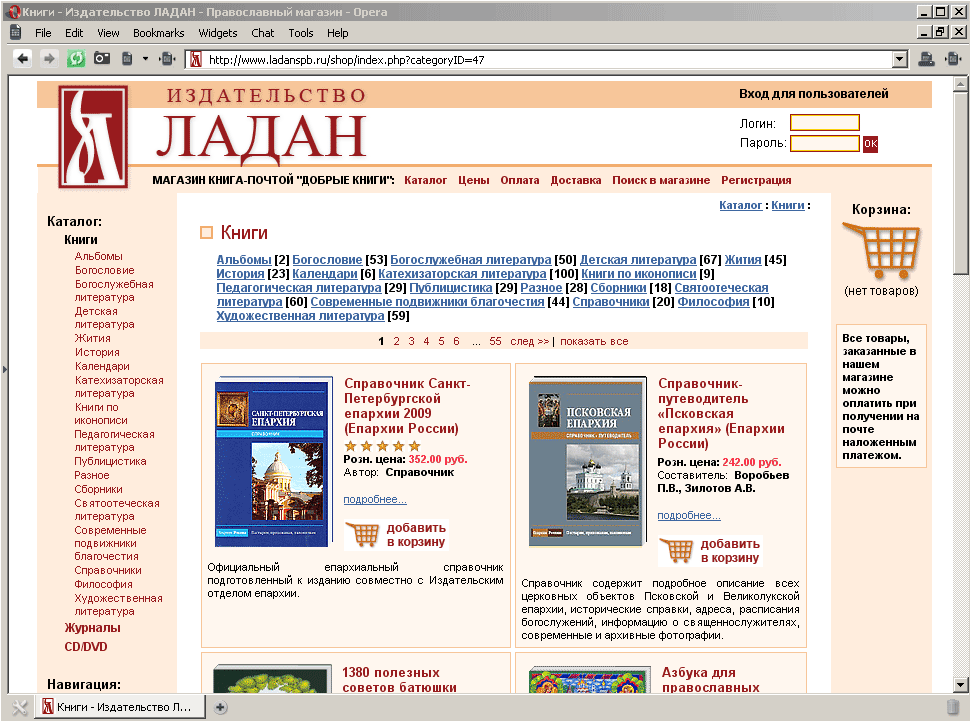The width and height of the screenshot is (970, 721).
Task: Go to page 55 of the results
Action: [x=495, y=341]
